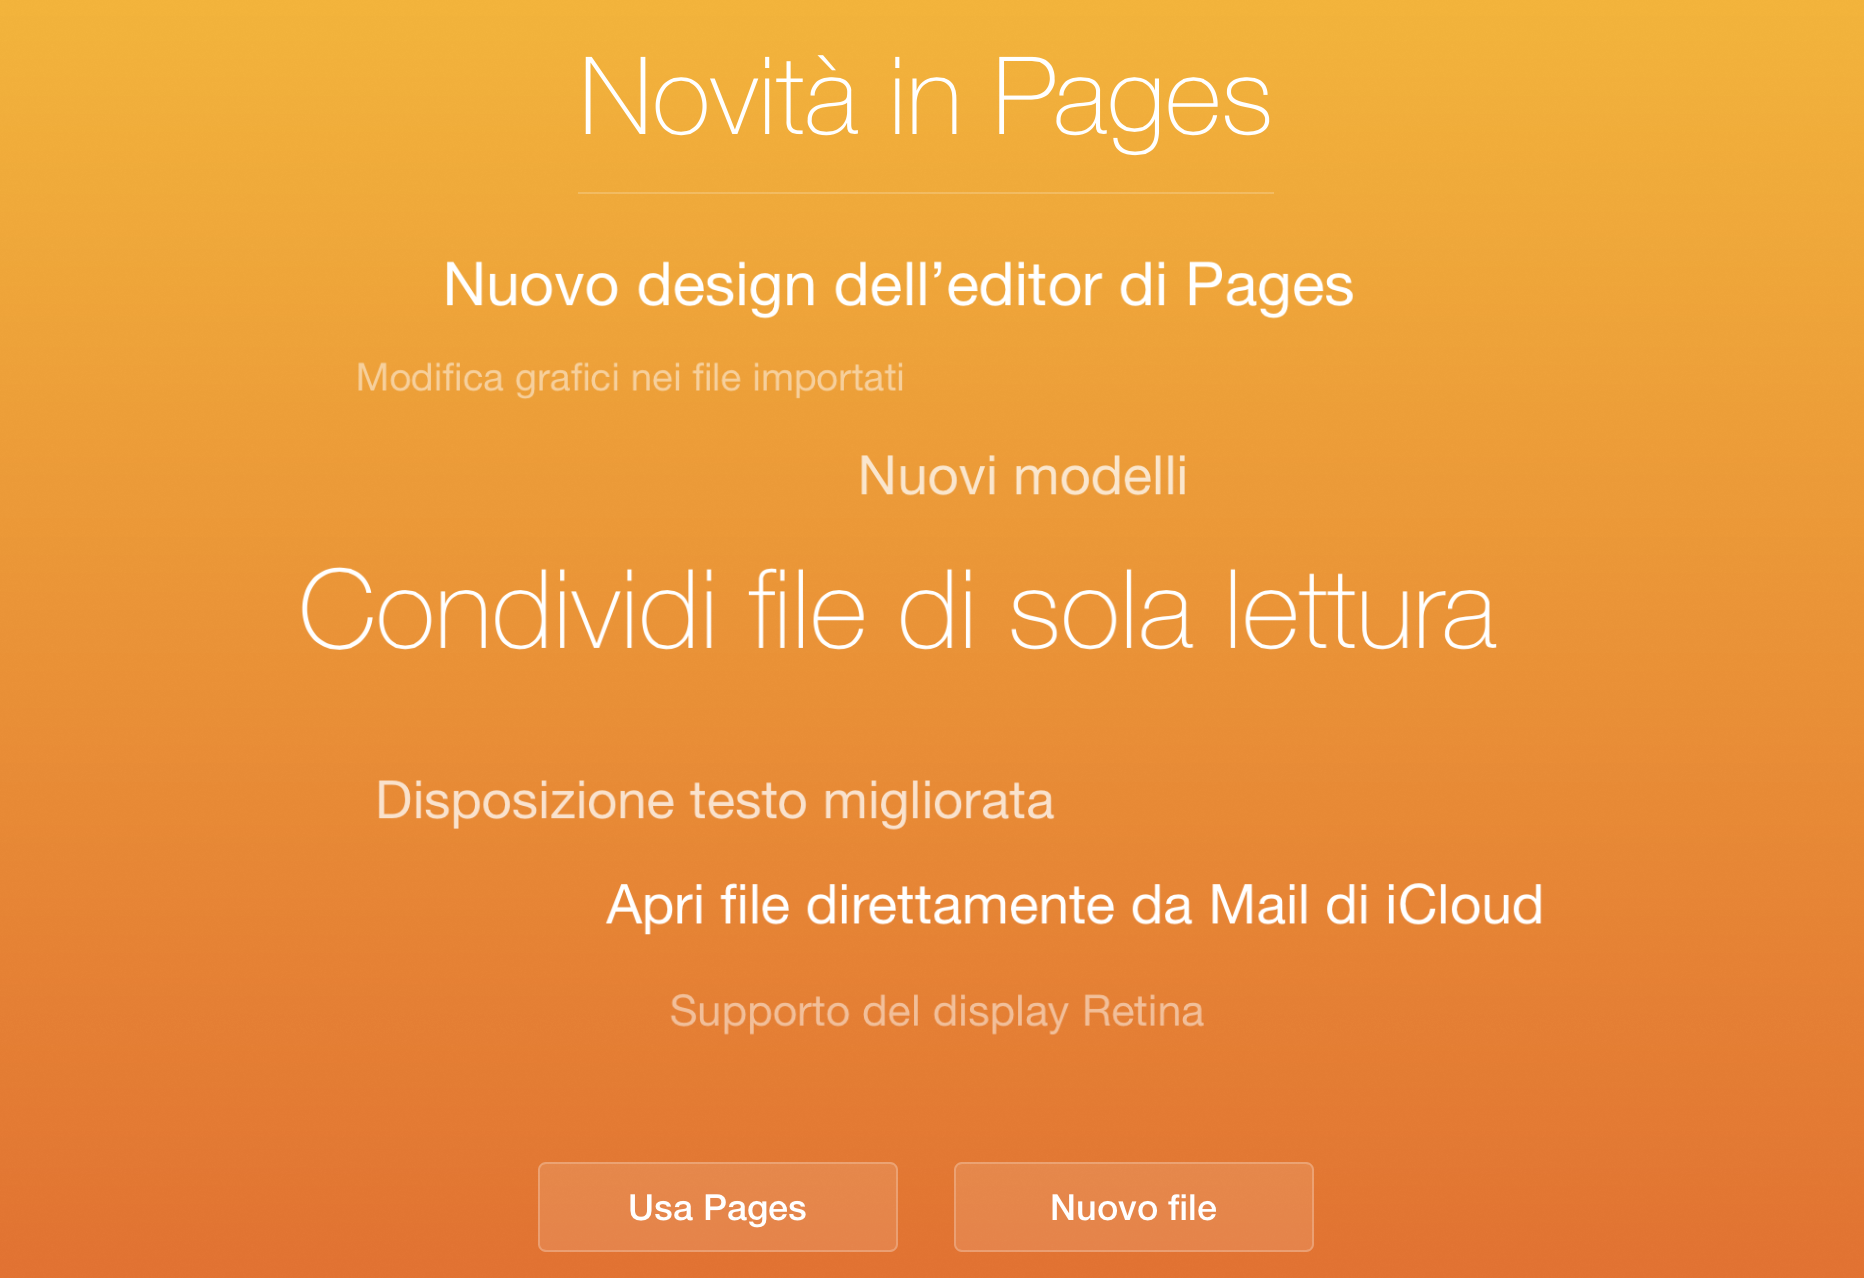The height and width of the screenshot is (1278, 1864).
Task: Click 'Modifica grafici nei file importati' text
Action: click(x=630, y=378)
